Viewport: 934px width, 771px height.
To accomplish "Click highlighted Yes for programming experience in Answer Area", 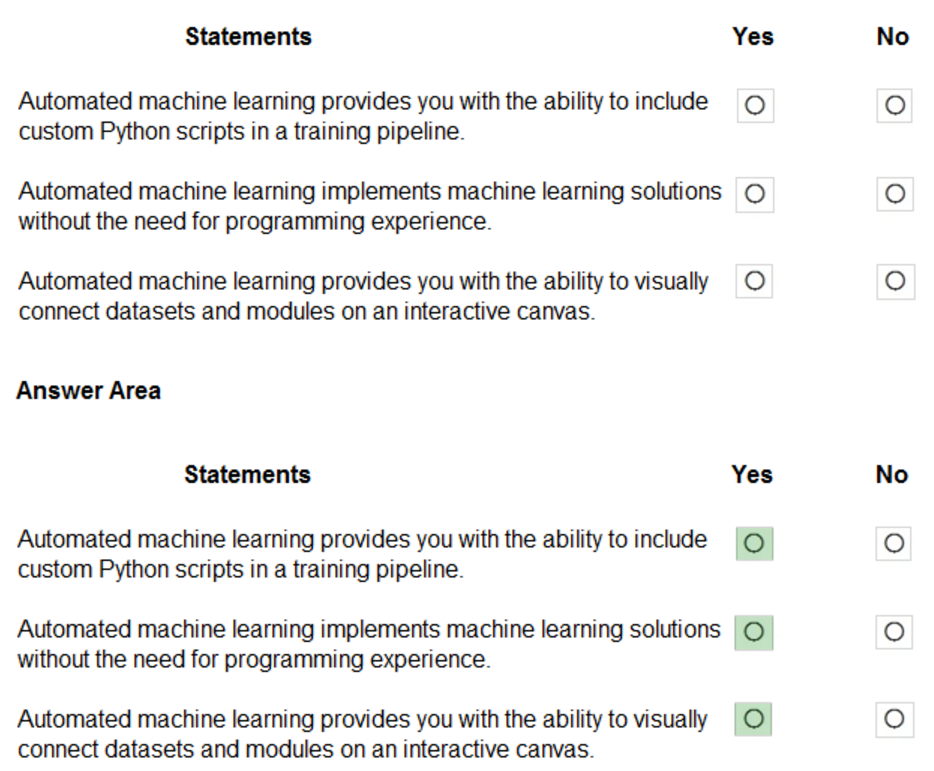I will coord(754,632).
